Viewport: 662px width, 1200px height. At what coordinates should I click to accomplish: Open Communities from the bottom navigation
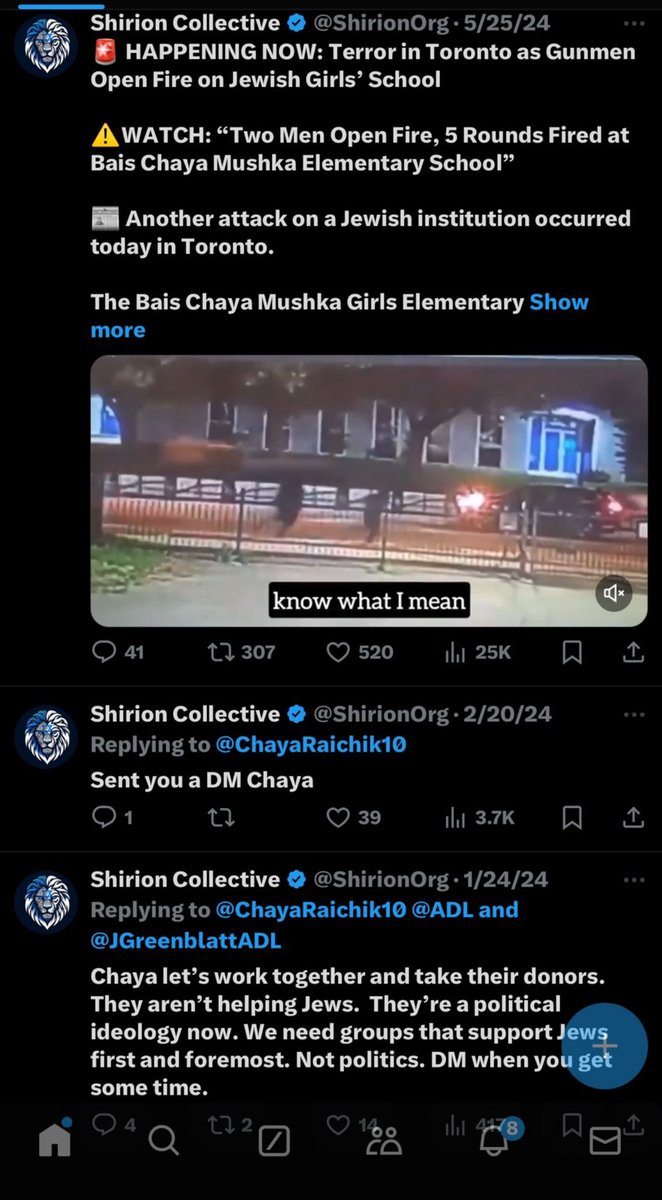[384, 1140]
